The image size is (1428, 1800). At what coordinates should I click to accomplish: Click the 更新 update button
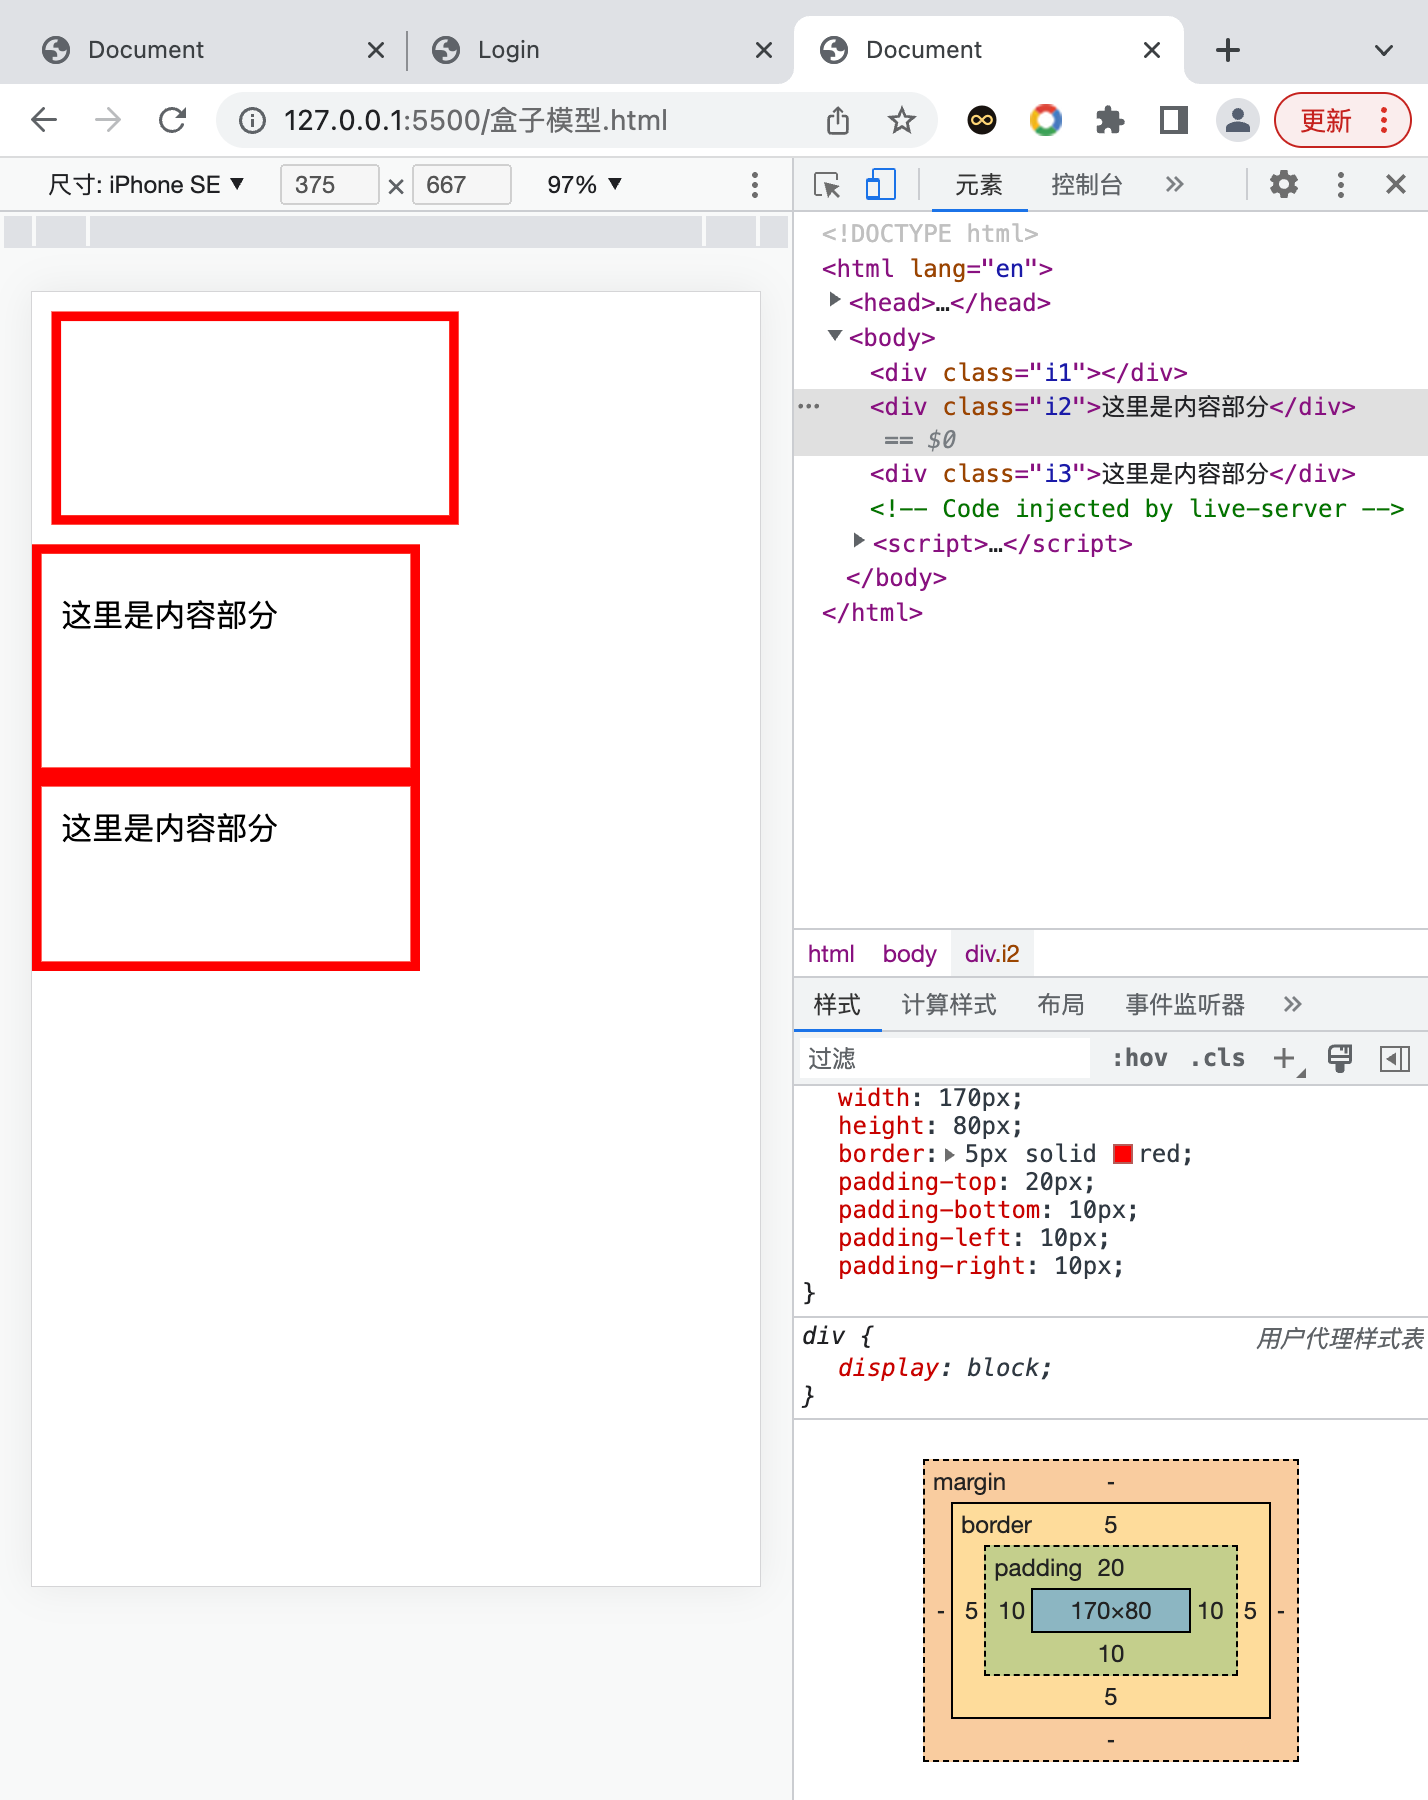(1342, 121)
